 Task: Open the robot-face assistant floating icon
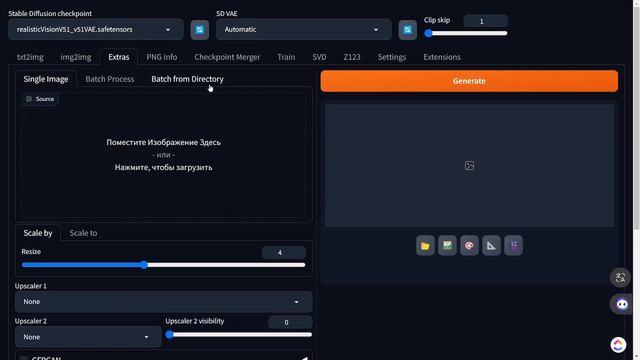621,304
